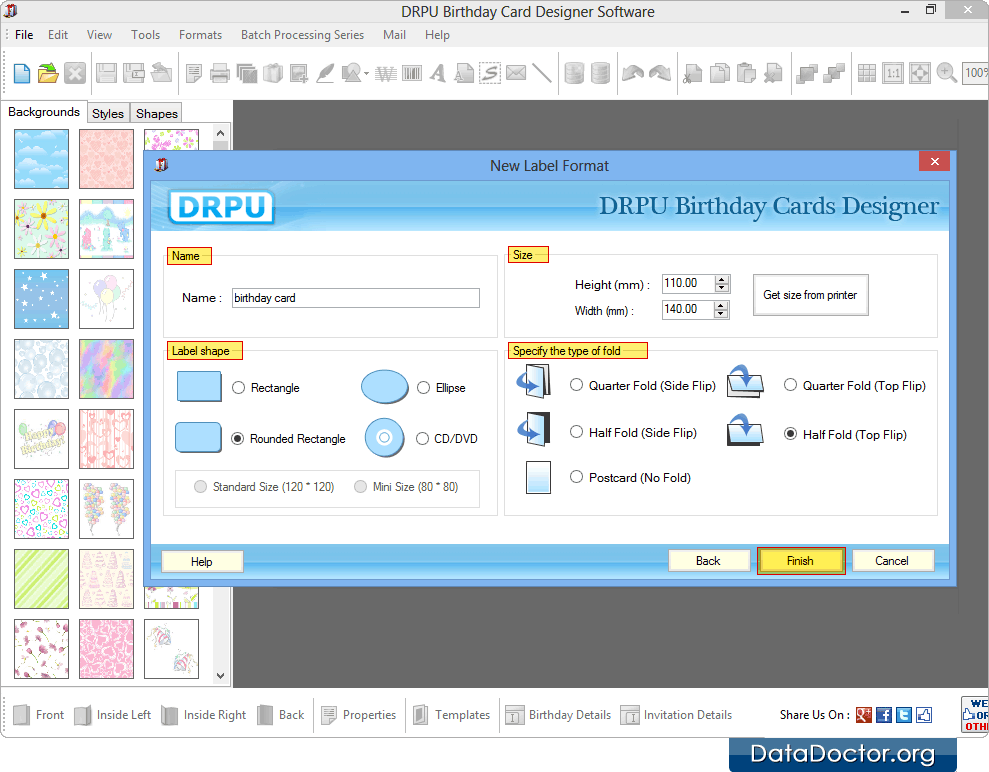The height and width of the screenshot is (772, 989).
Task: Select the CD/DVD label shape
Action: tap(423, 439)
